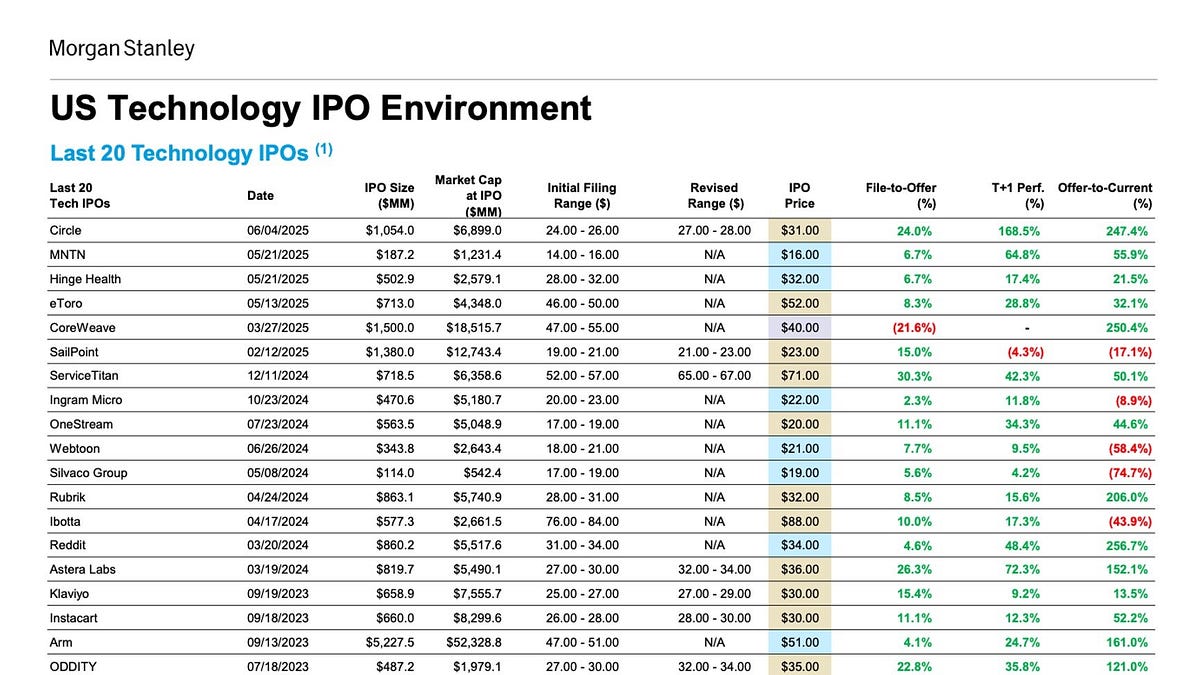
Task: Click Reddit's offer-to-current 256.7%
Action: click(x=1126, y=545)
